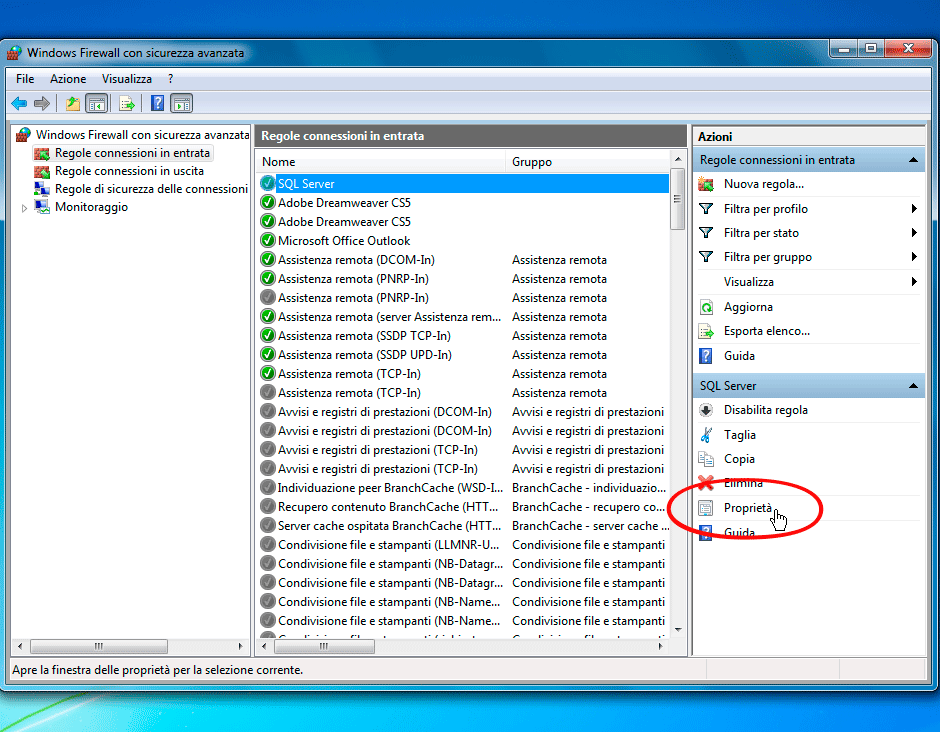Click the Taglia scissors icon
The height and width of the screenshot is (732, 940).
706,435
